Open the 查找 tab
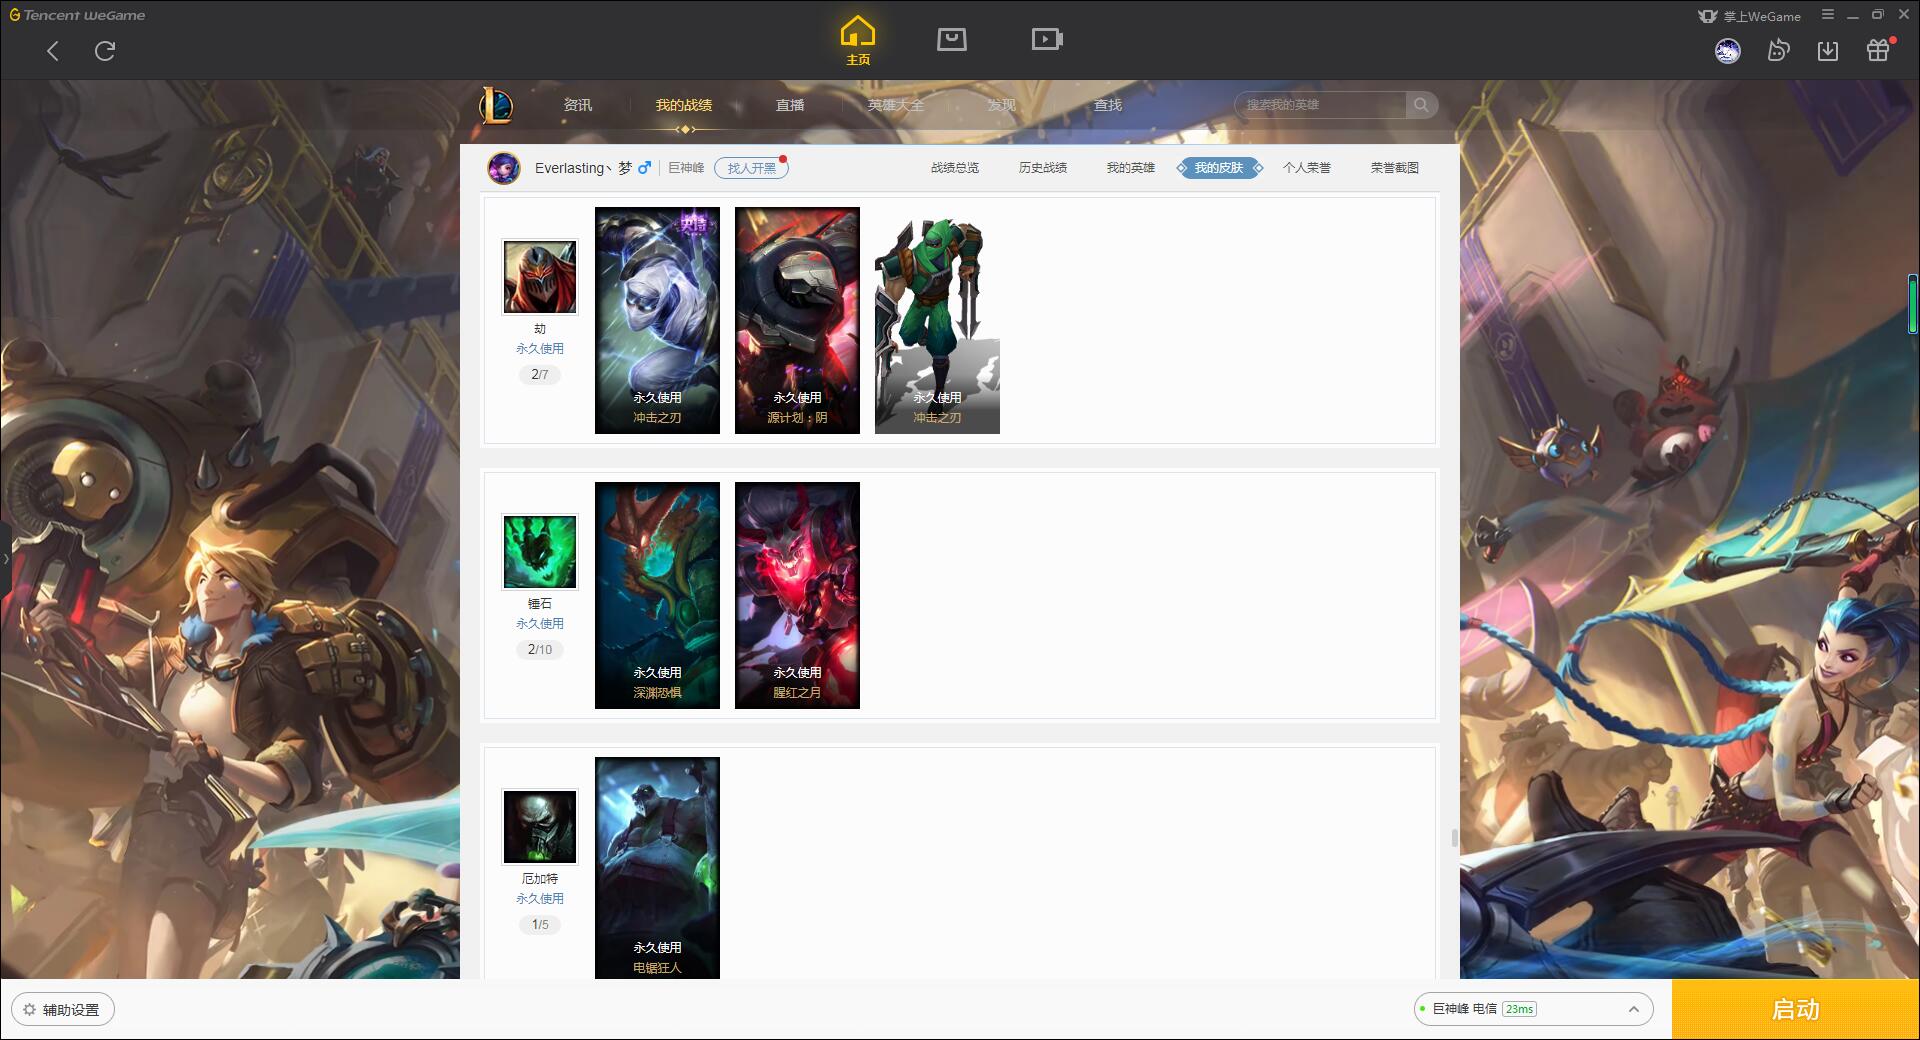The height and width of the screenshot is (1040, 1920). tap(1108, 105)
